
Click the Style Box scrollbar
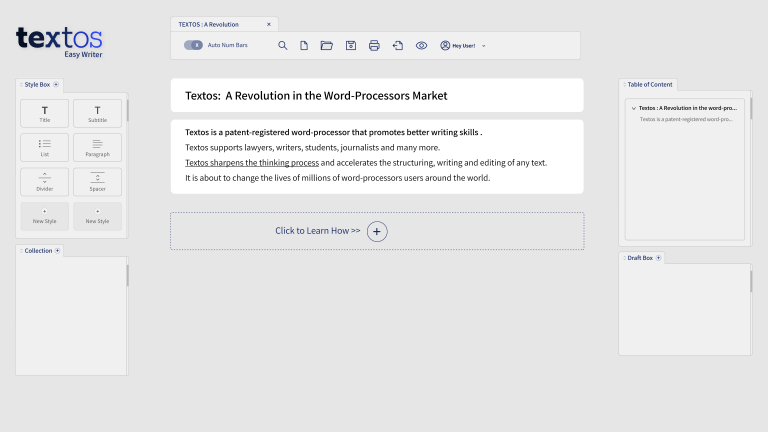[127, 111]
